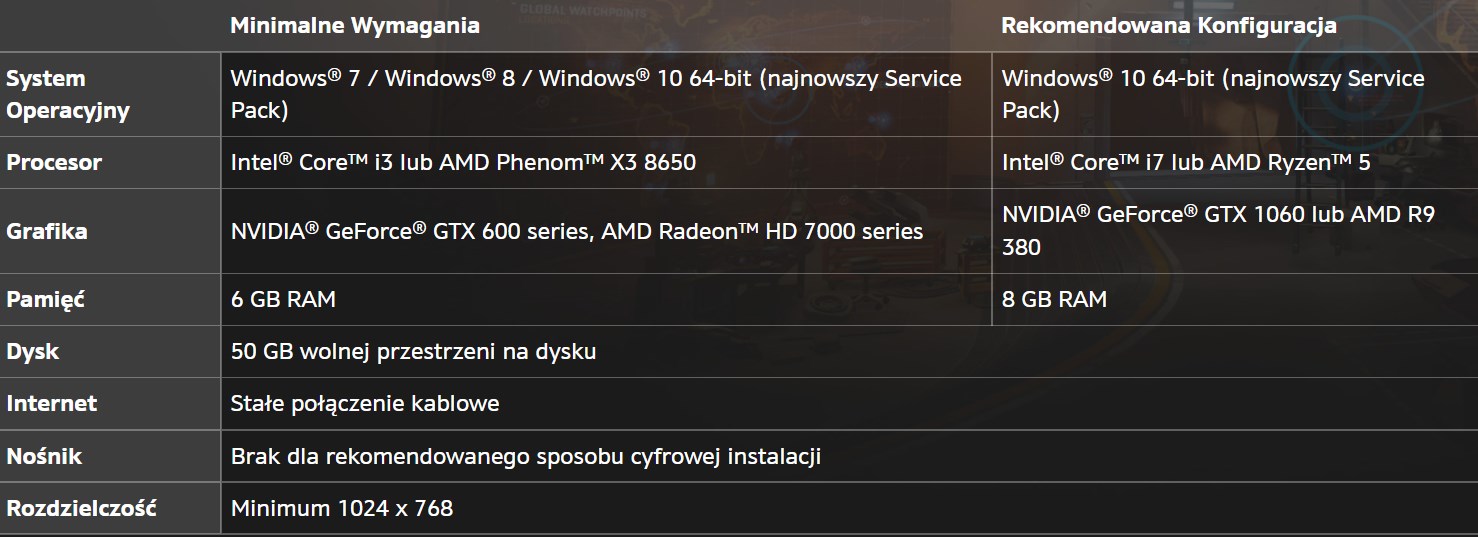Select the System Operacyjny row label

coord(68,94)
